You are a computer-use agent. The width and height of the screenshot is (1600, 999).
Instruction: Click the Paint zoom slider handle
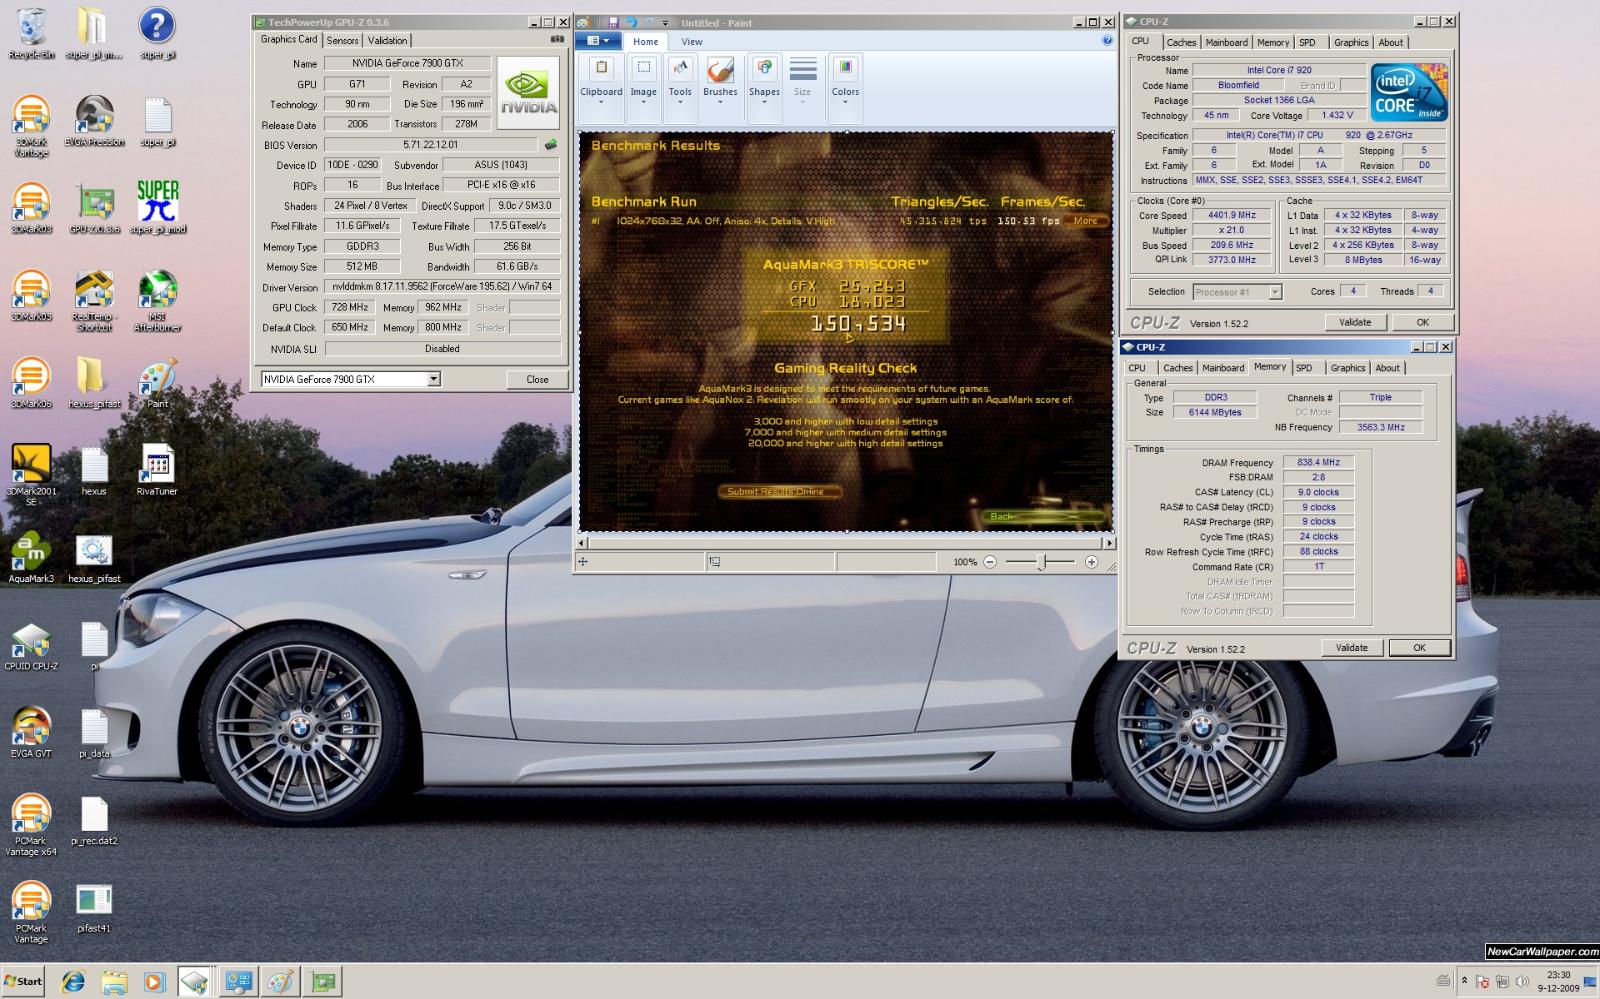[x=1041, y=562]
